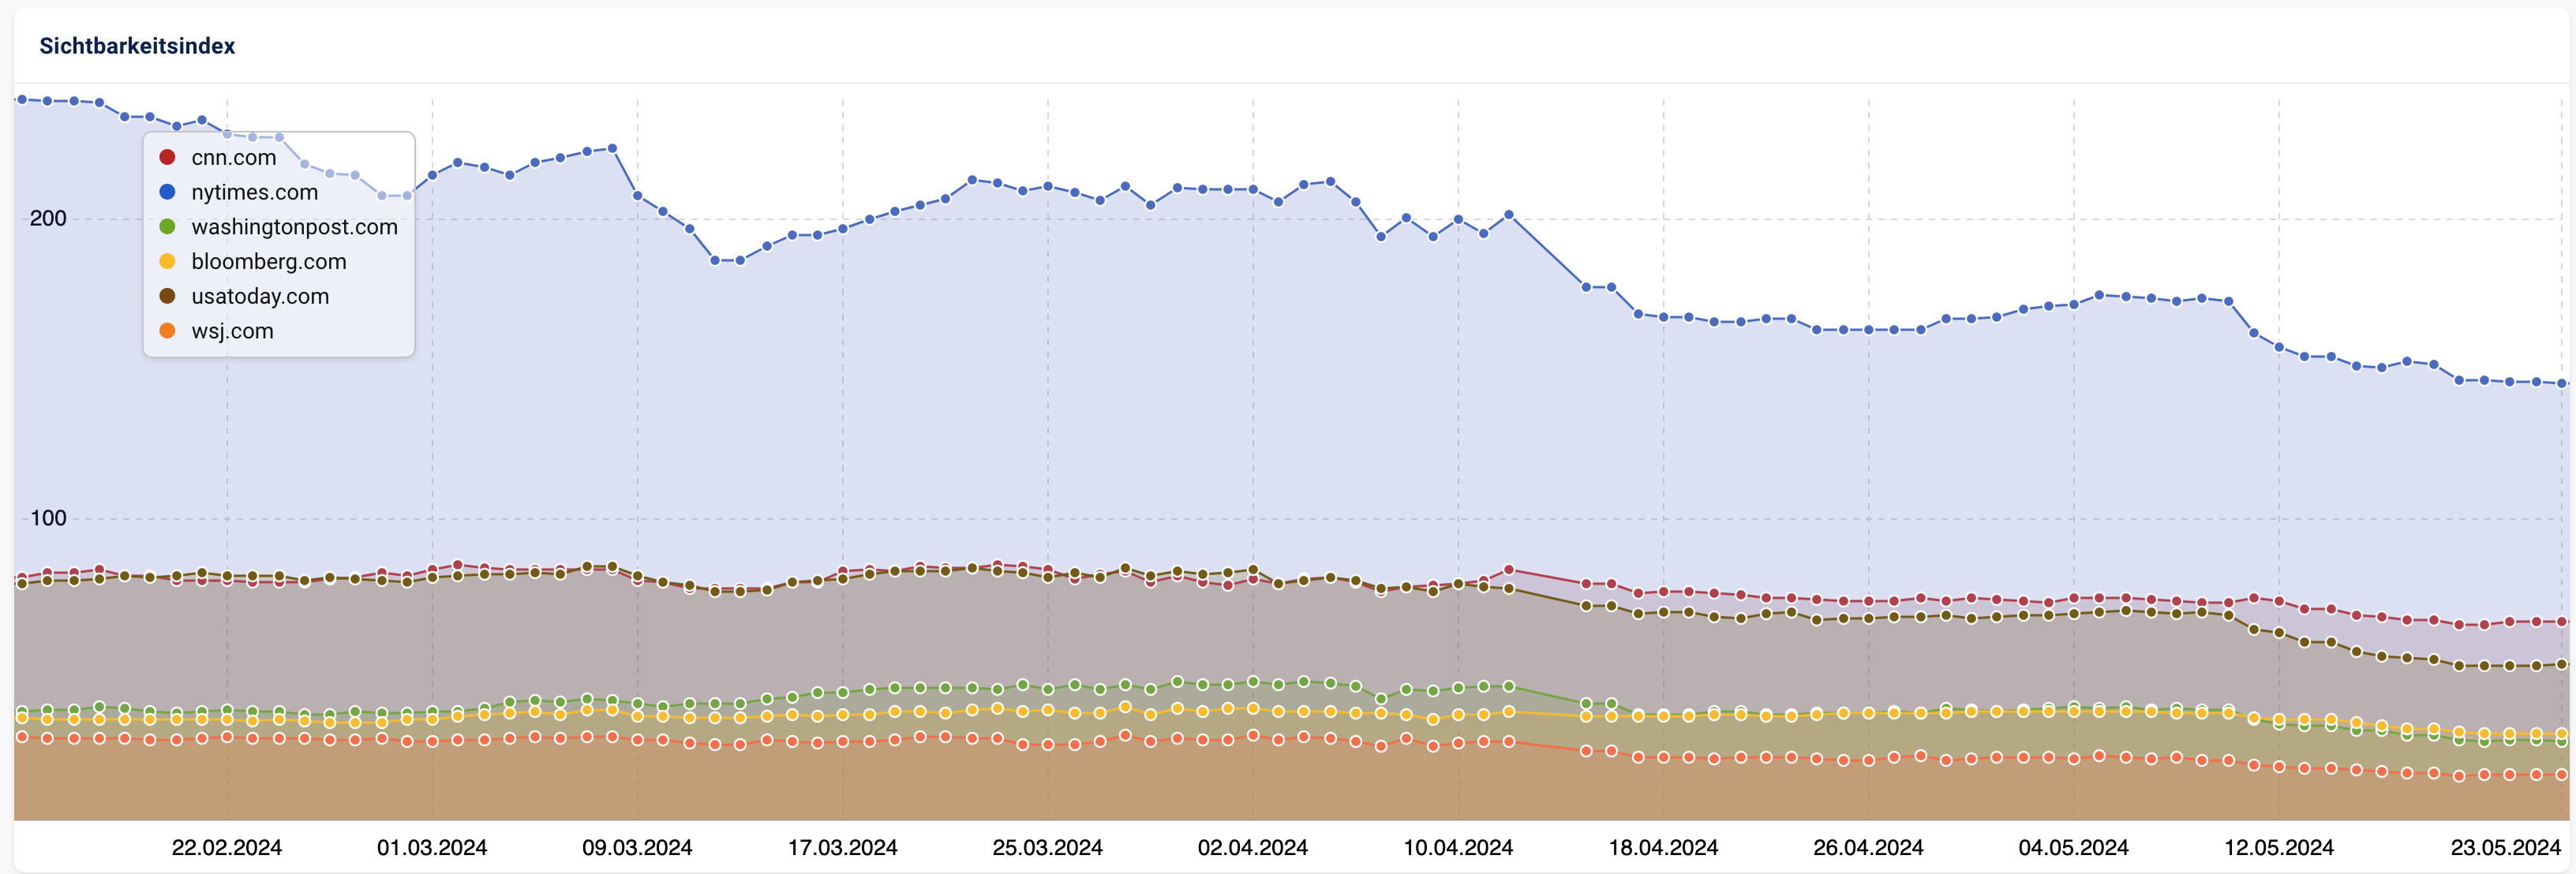Select the 23.05.2024 date axis label
The image size is (2576, 874).
[x=2504, y=848]
